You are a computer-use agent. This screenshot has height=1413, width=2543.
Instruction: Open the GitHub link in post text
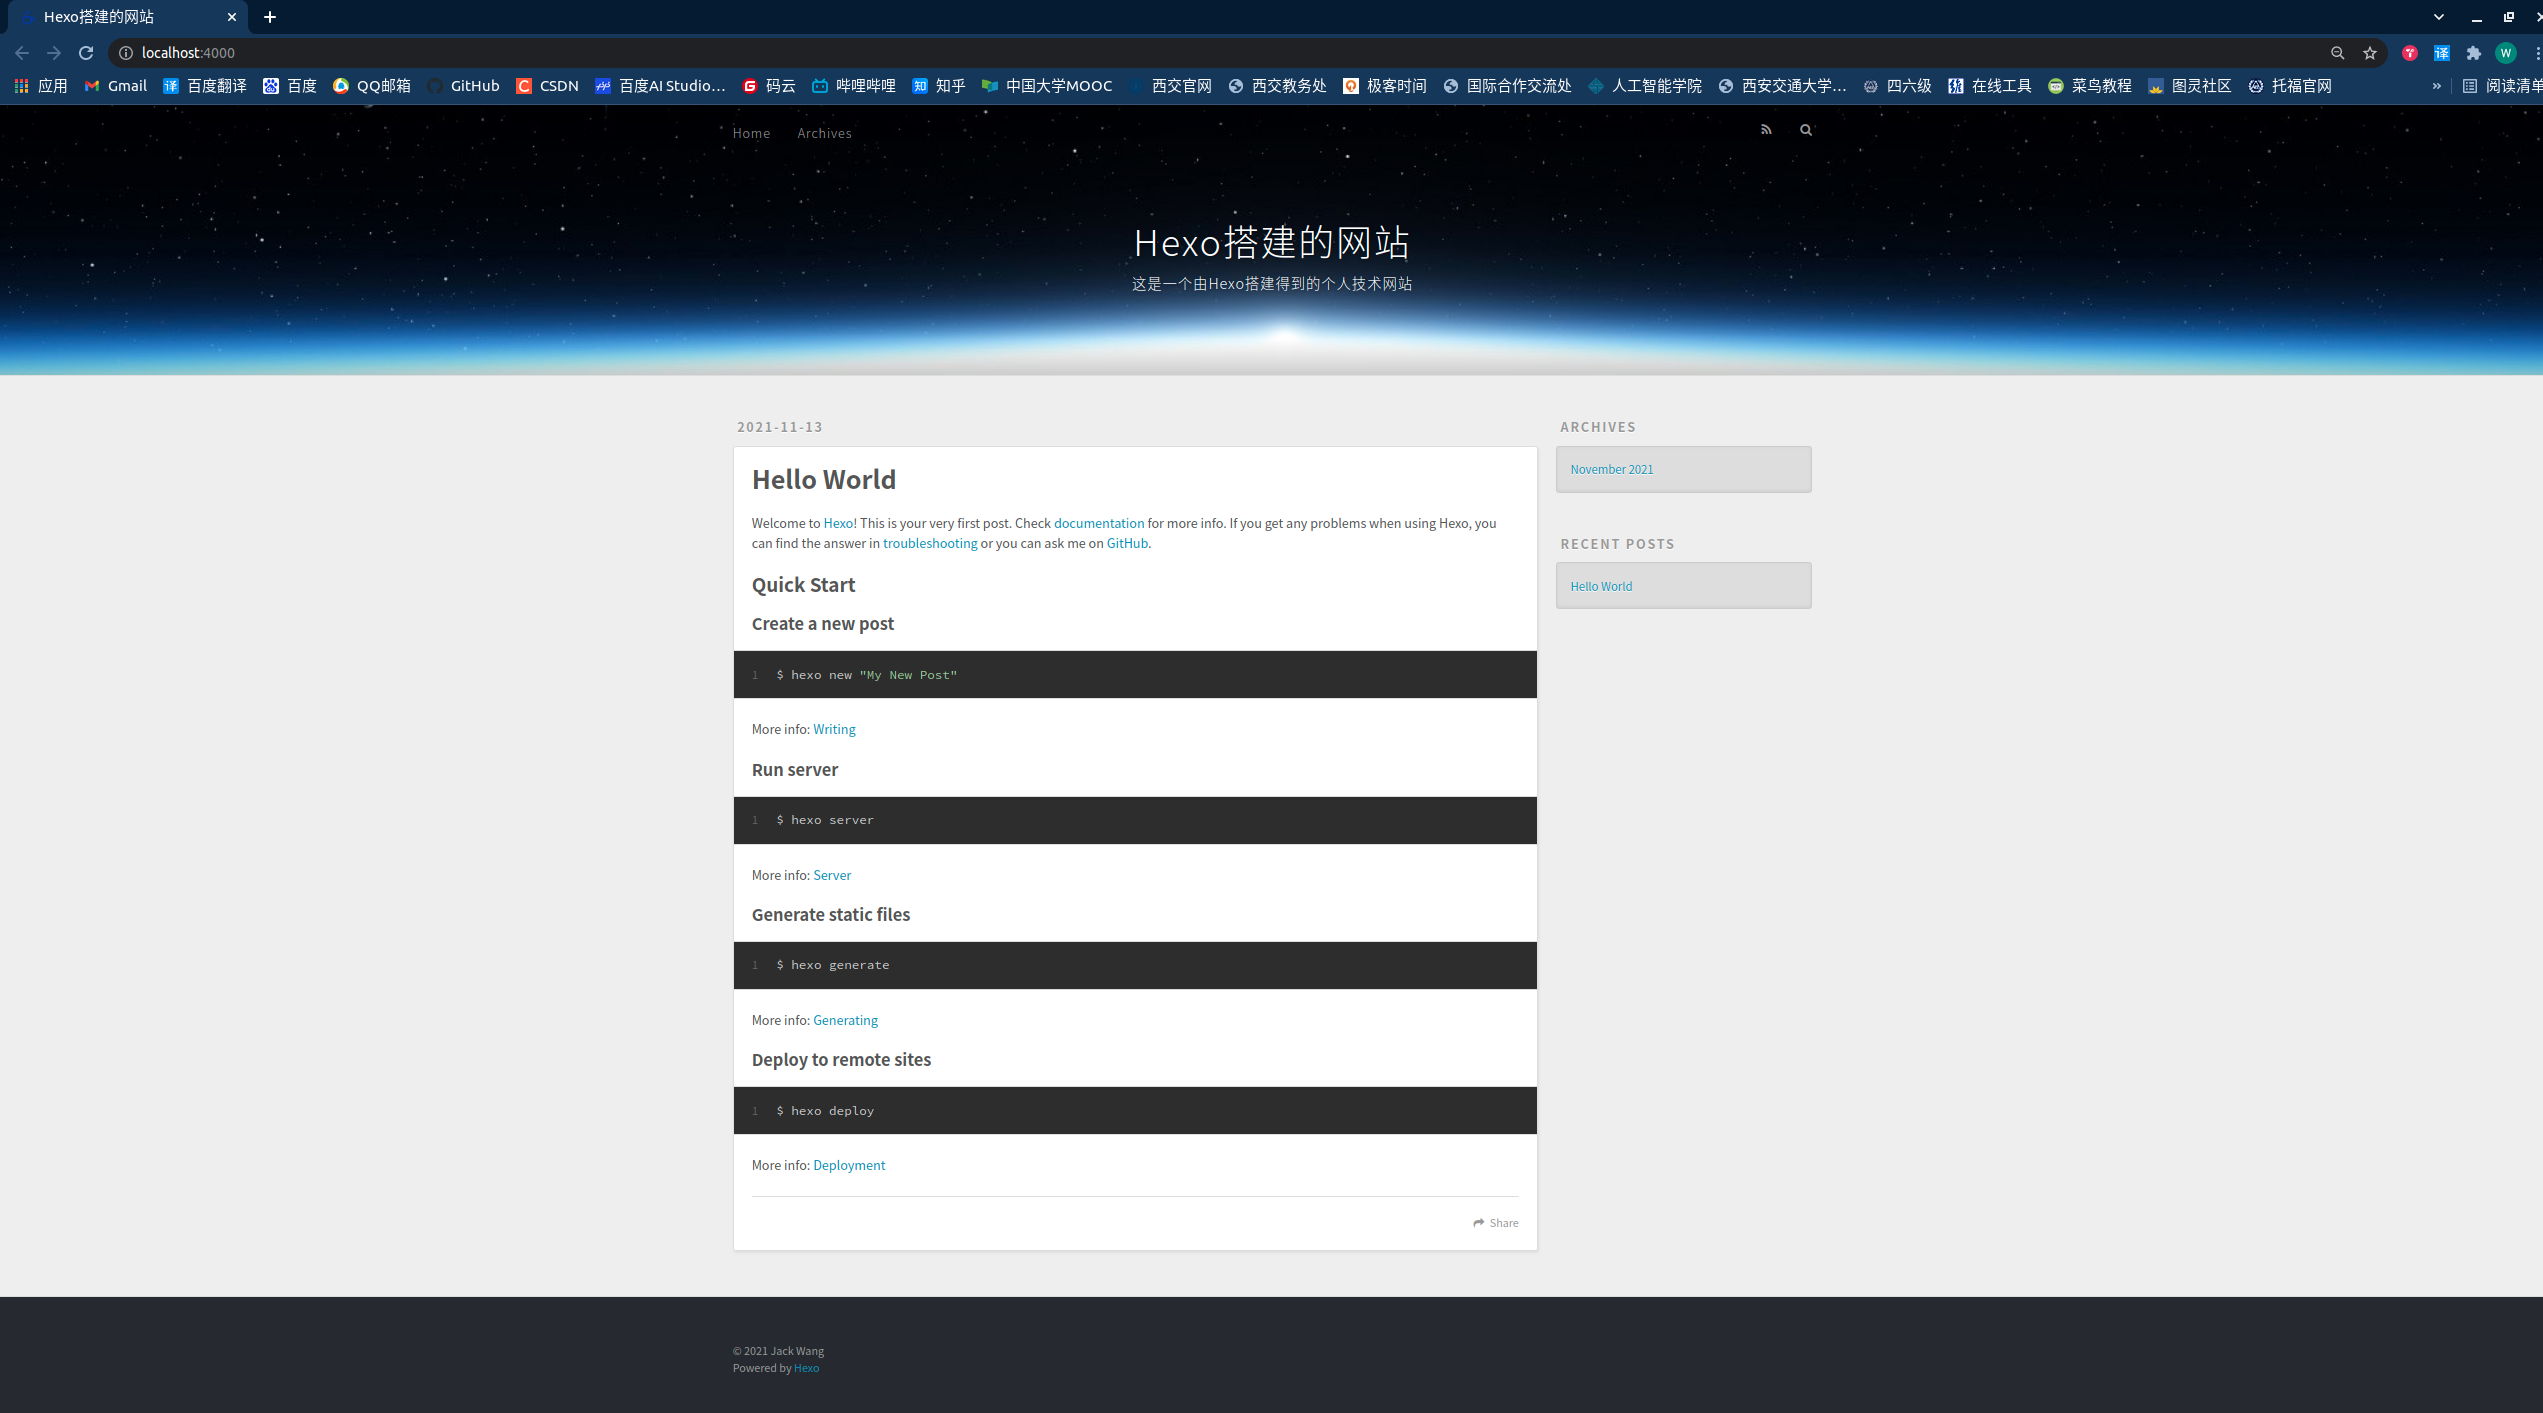(1127, 543)
